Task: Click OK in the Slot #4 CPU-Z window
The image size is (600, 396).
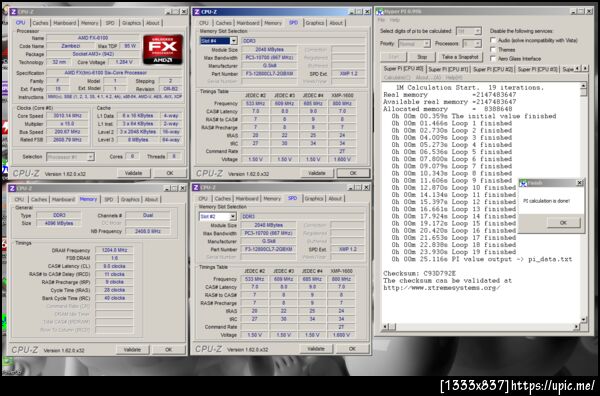Action: (353, 173)
